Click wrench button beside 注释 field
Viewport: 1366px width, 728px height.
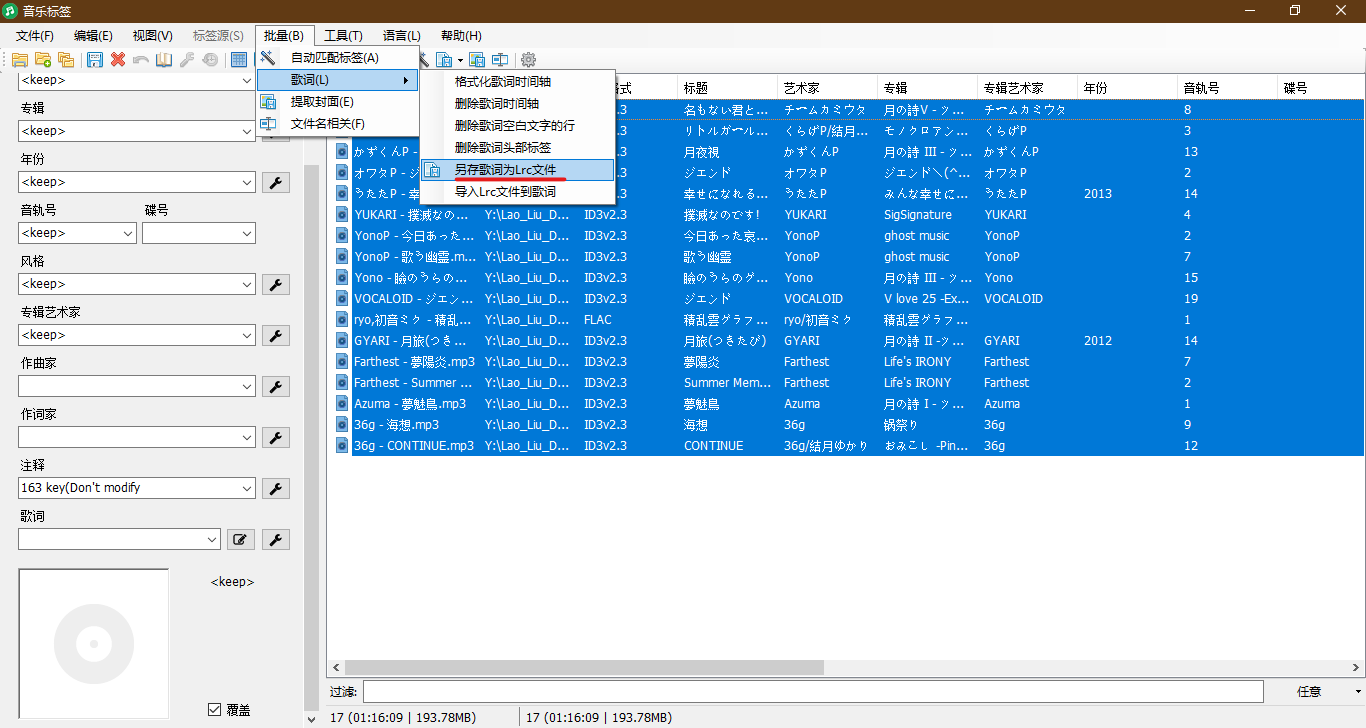(x=276, y=488)
